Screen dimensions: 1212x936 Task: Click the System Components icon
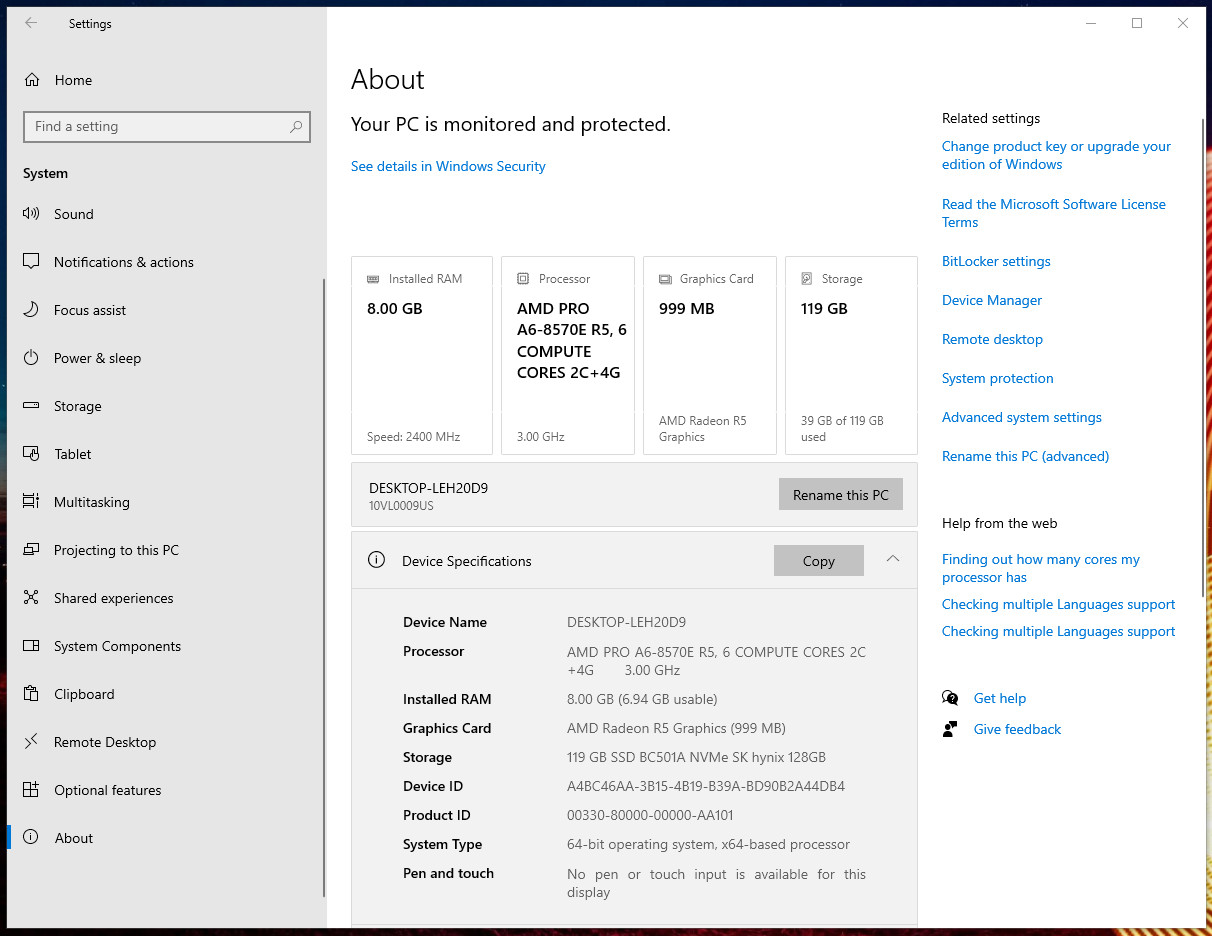[31, 646]
